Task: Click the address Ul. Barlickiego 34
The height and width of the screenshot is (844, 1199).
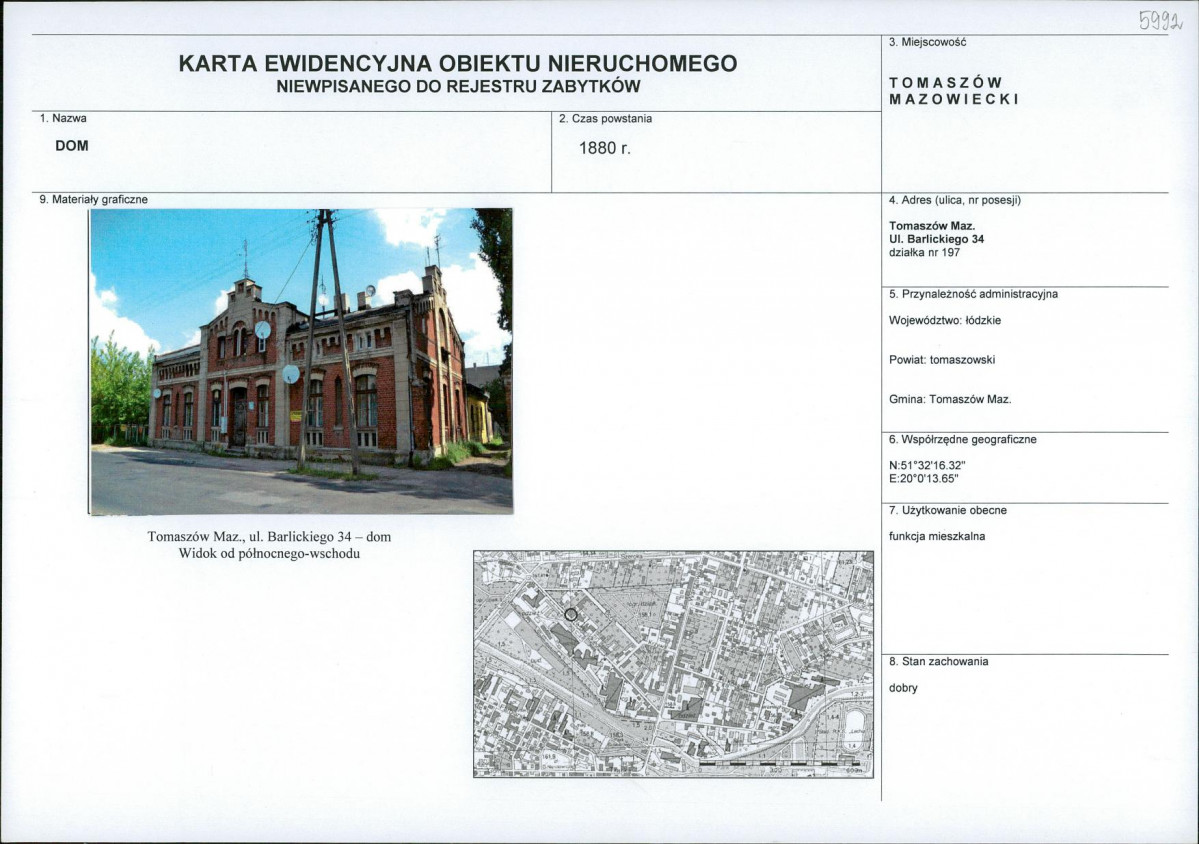Action: [x=937, y=239]
